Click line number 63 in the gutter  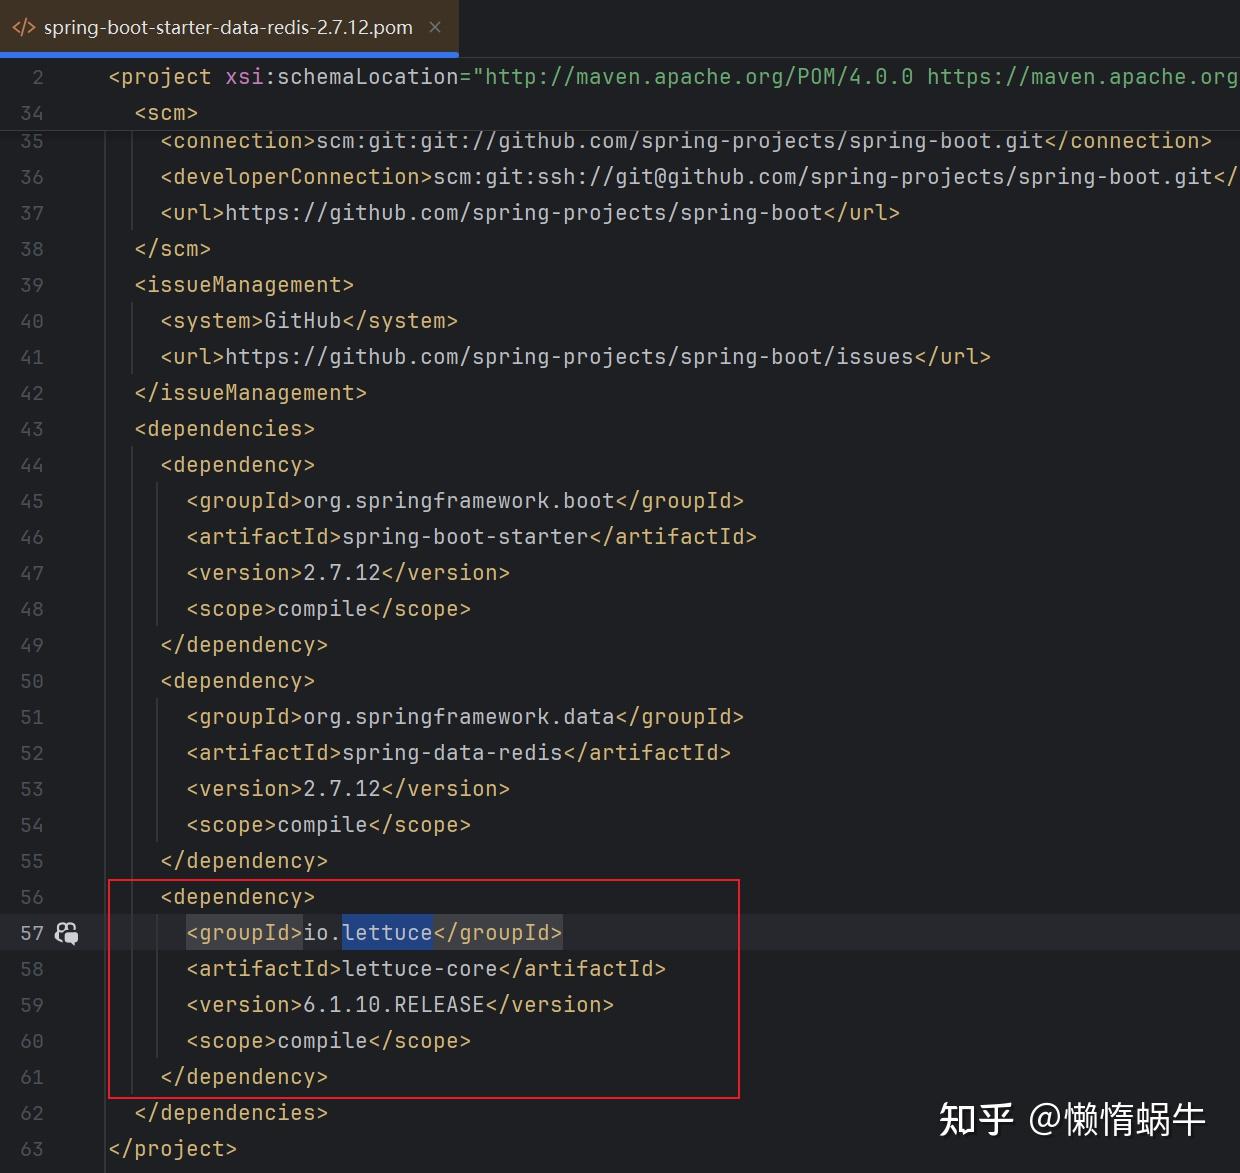(x=32, y=1149)
